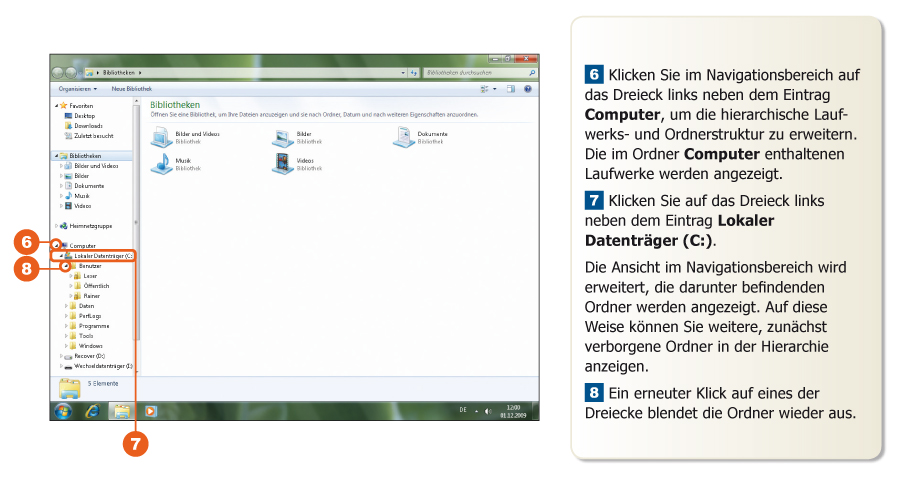Collapse the Computer tree node
Viewport: 900px width, 480px height.
[x=58, y=245]
